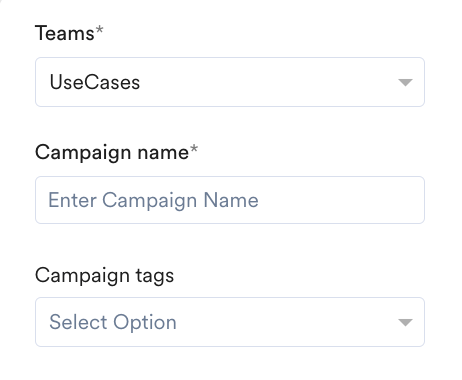Click the Teams field label
This screenshot has width=462, height=380.
[x=65, y=33]
